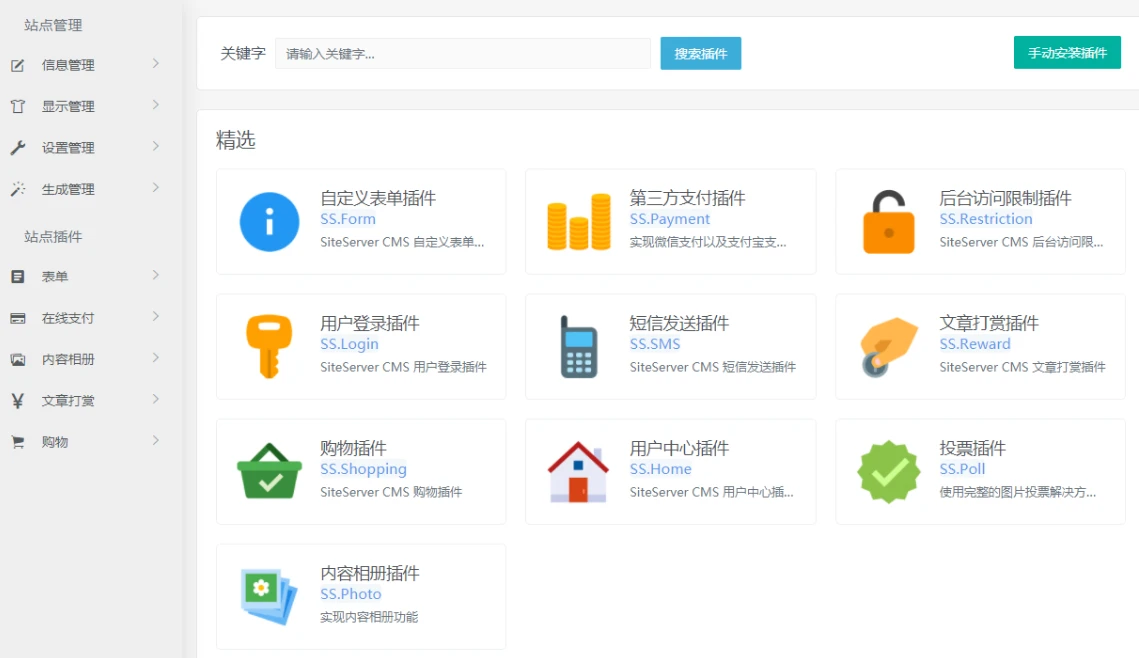Click the 用户登录插件 title

(370, 323)
